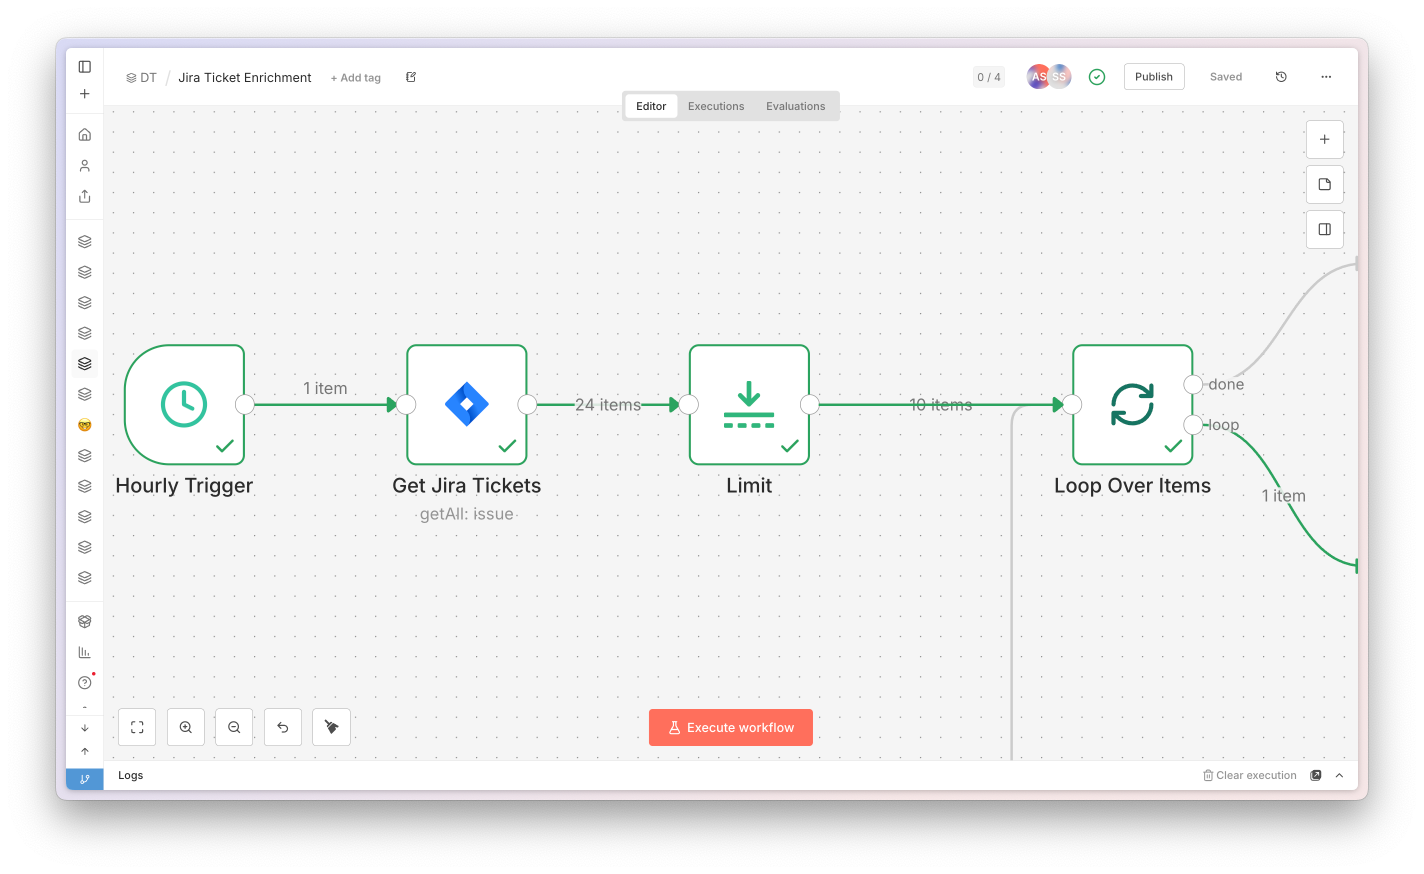Click the Add tag link
Screen dimensions: 1424x874
[356, 78]
